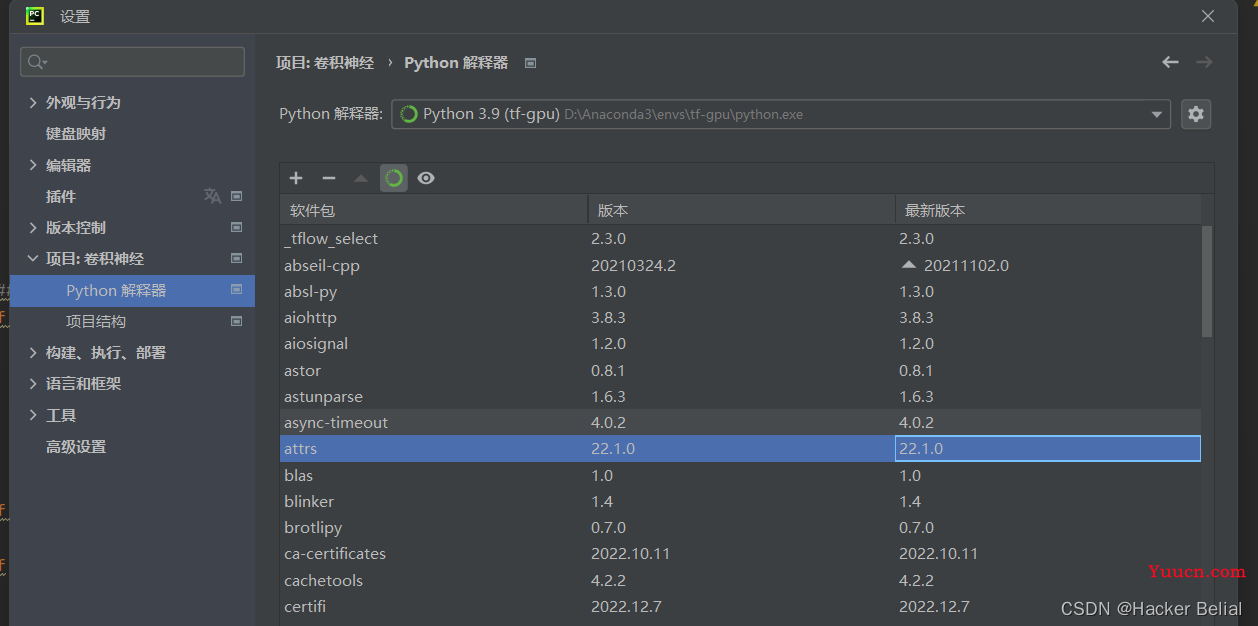The image size is (1258, 626).
Task: Click the package list vertical scrollbar
Action: (x=1206, y=282)
